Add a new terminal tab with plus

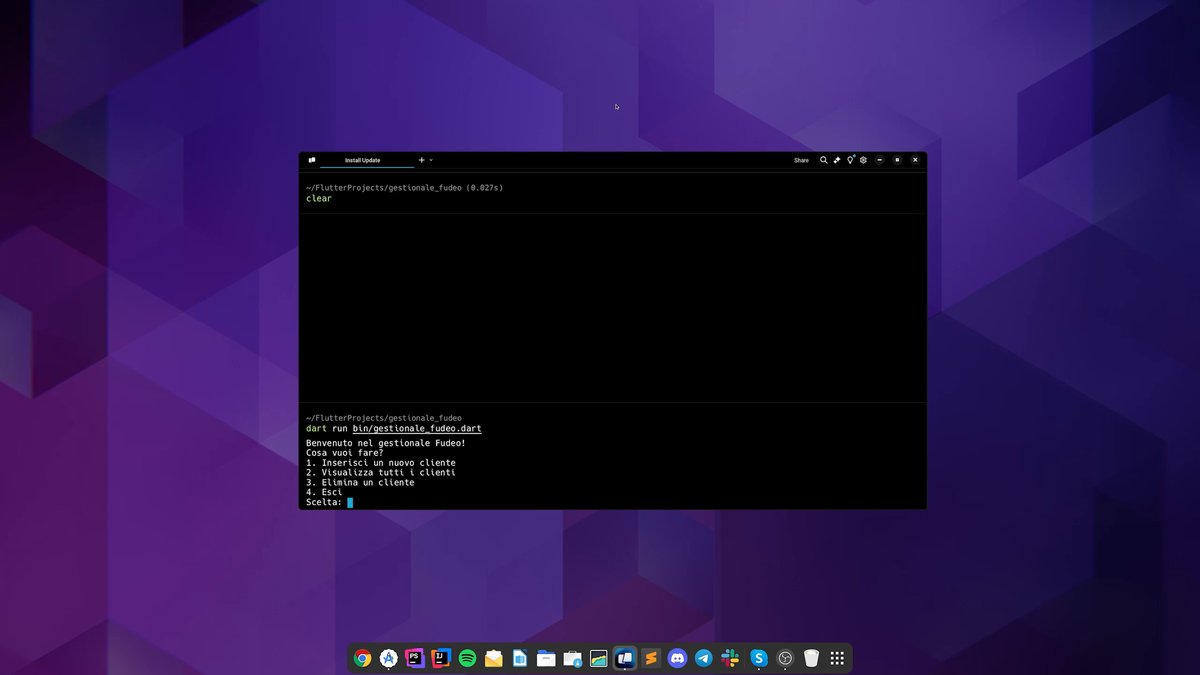coord(421,160)
